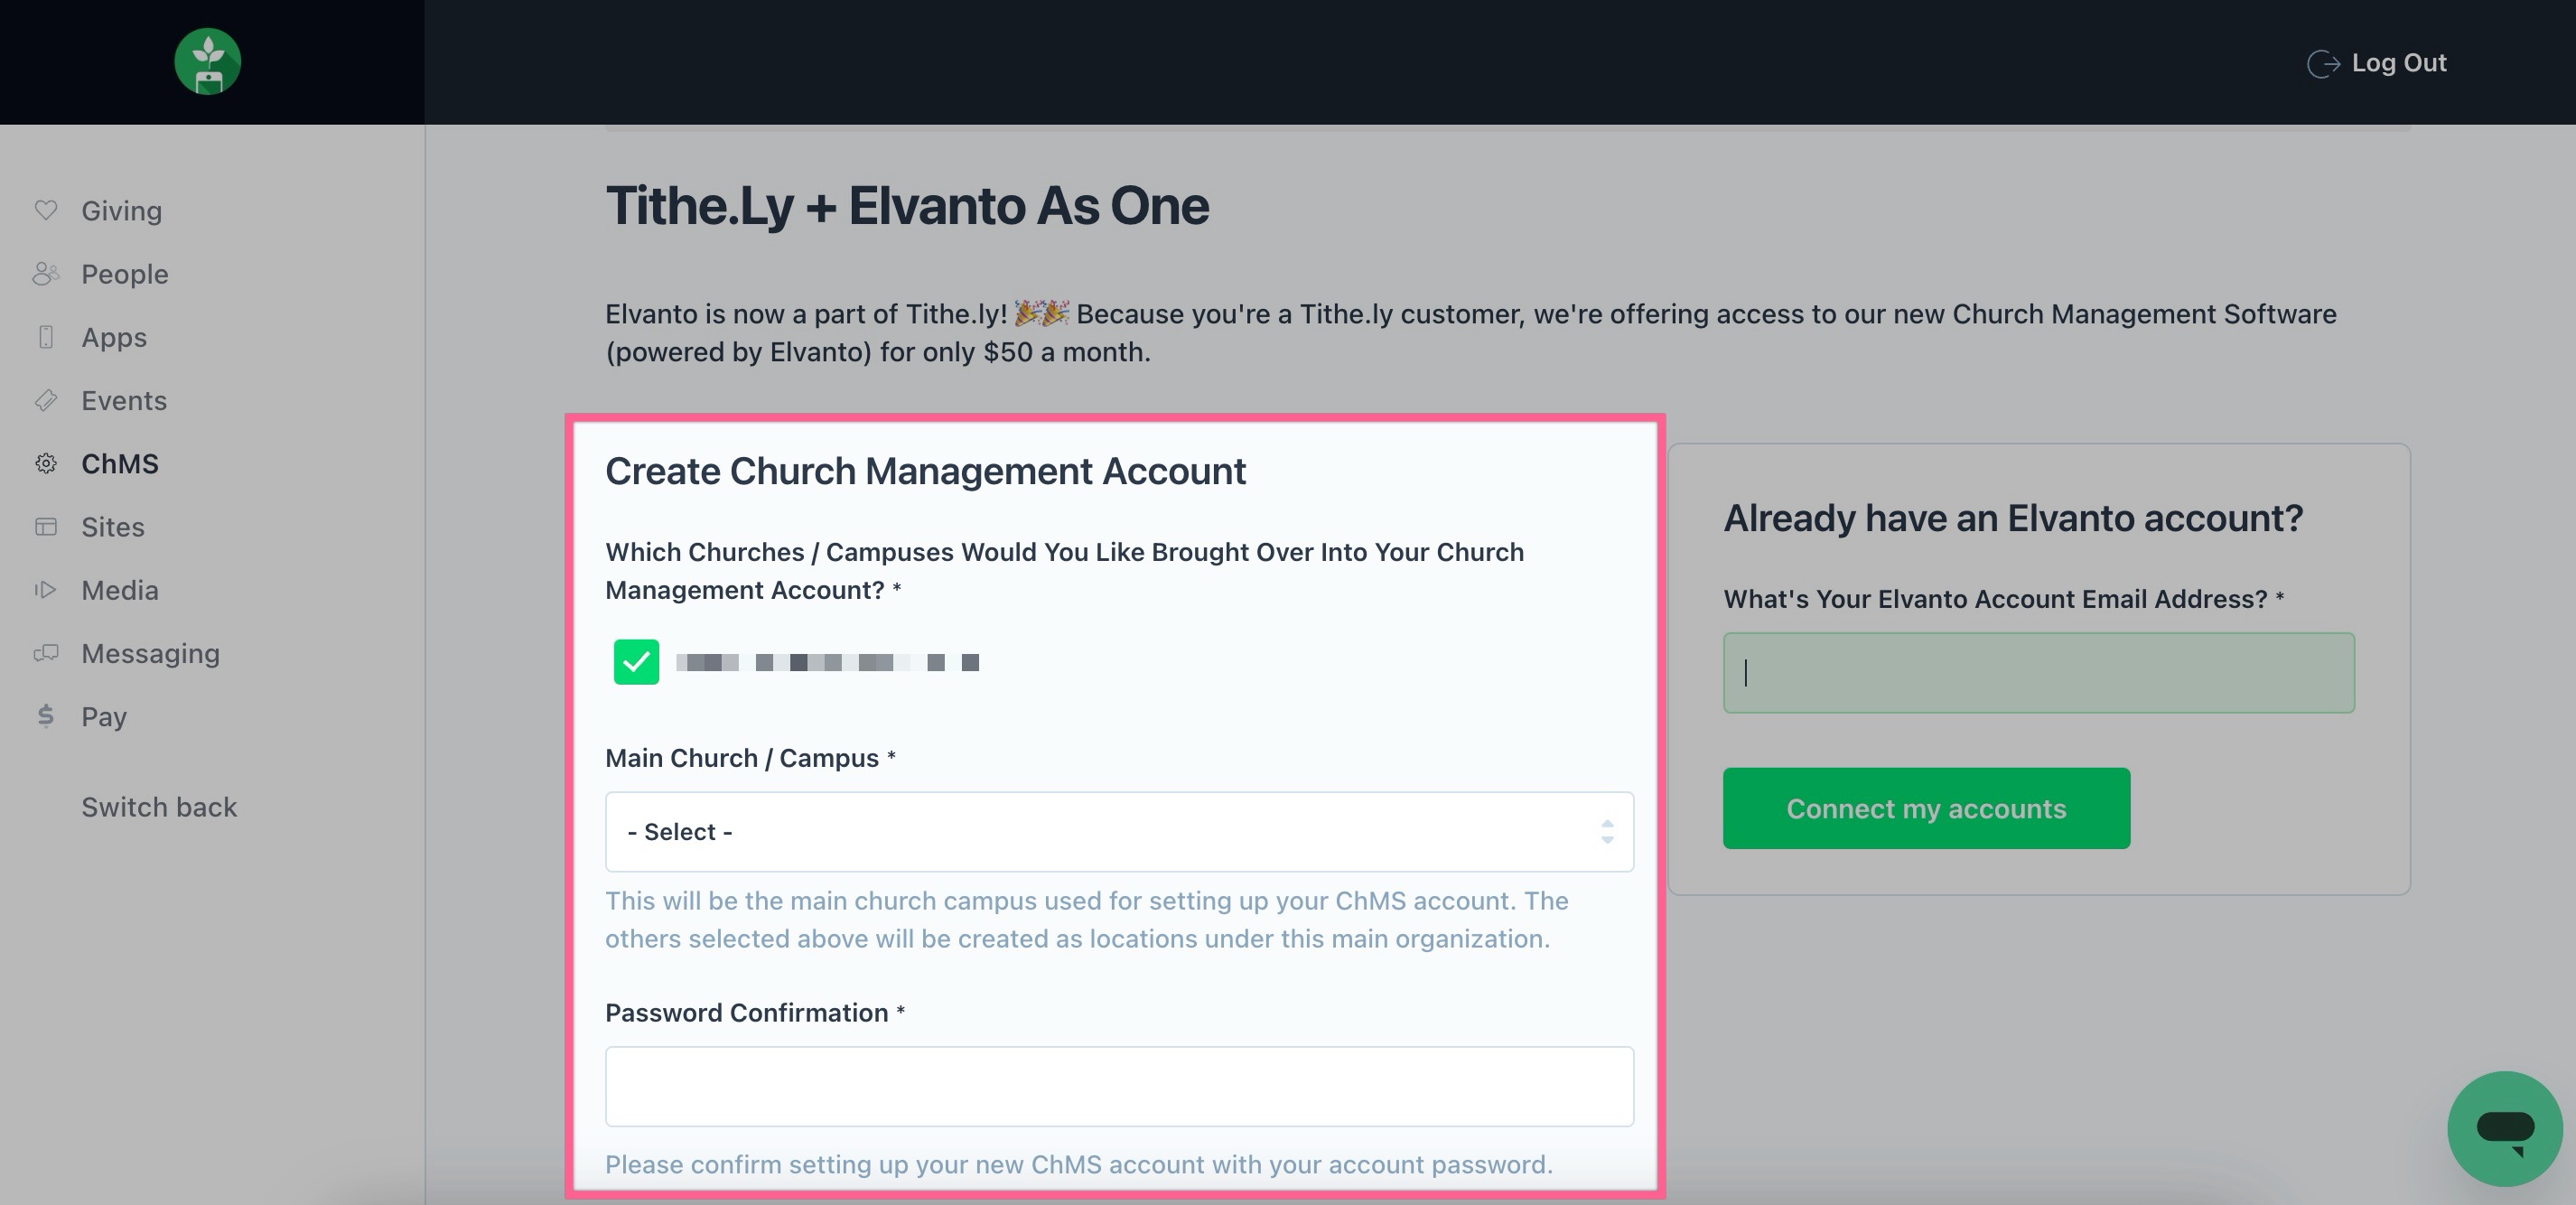Click 'This will be the main church campus' help text
Viewport: 2576px width, 1205px height.
click(x=1087, y=920)
